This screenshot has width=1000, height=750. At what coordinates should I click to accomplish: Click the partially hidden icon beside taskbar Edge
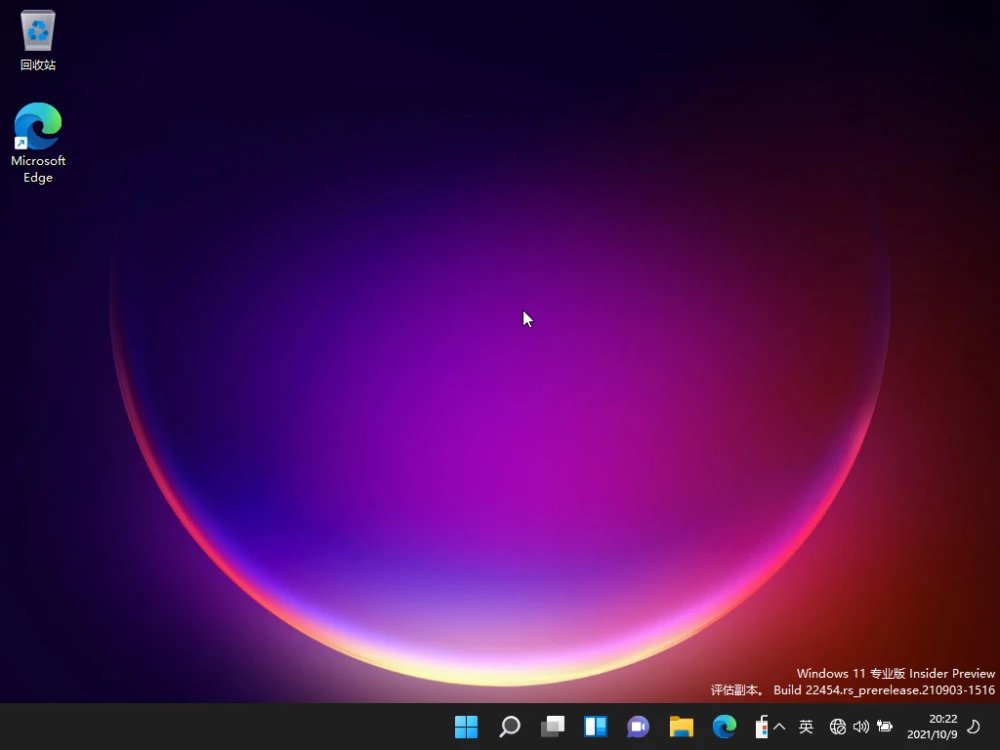point(761,727)
